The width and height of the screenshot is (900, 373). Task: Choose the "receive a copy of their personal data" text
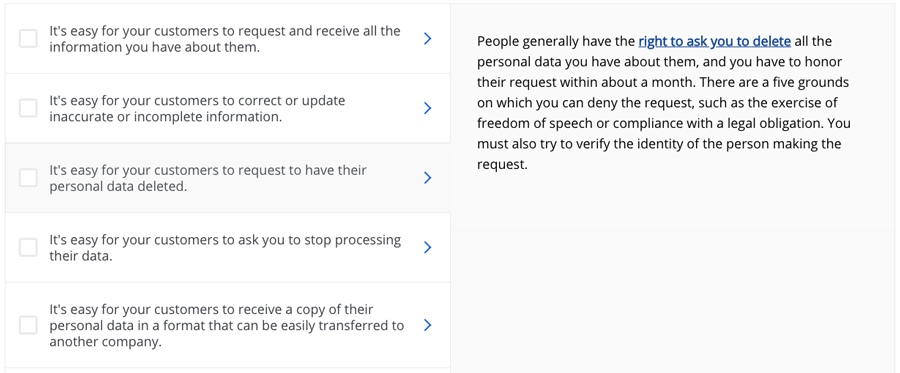(x=226, y=325)
